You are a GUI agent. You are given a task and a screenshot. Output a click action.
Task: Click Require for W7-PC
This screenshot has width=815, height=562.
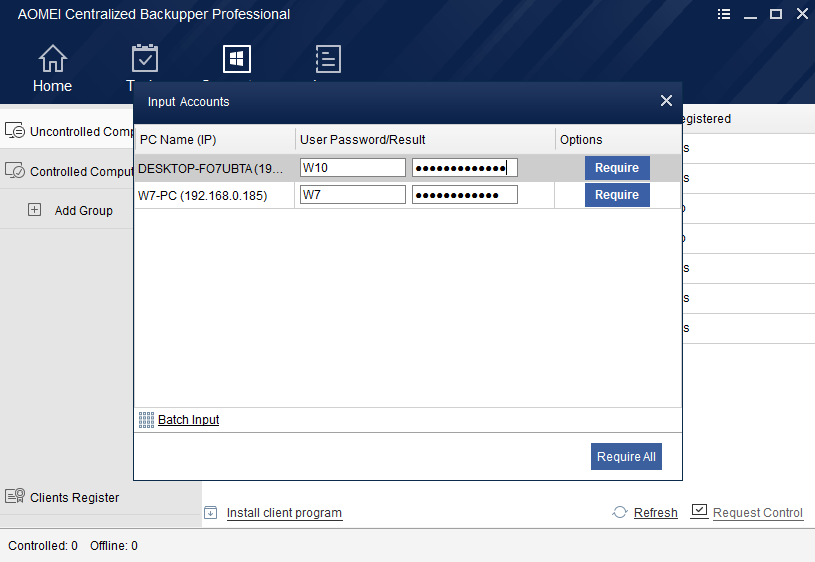617,195
